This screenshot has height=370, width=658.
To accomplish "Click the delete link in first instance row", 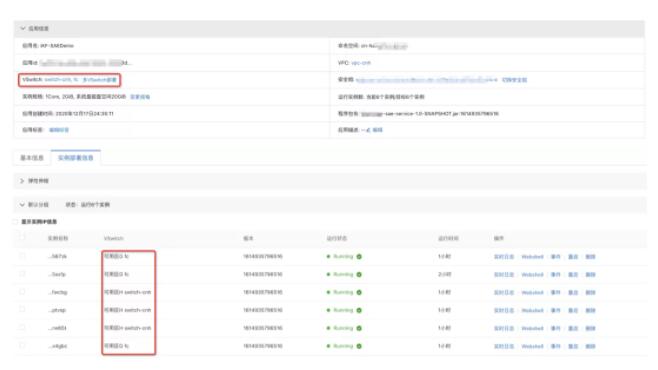I will (x=590, y=257).
